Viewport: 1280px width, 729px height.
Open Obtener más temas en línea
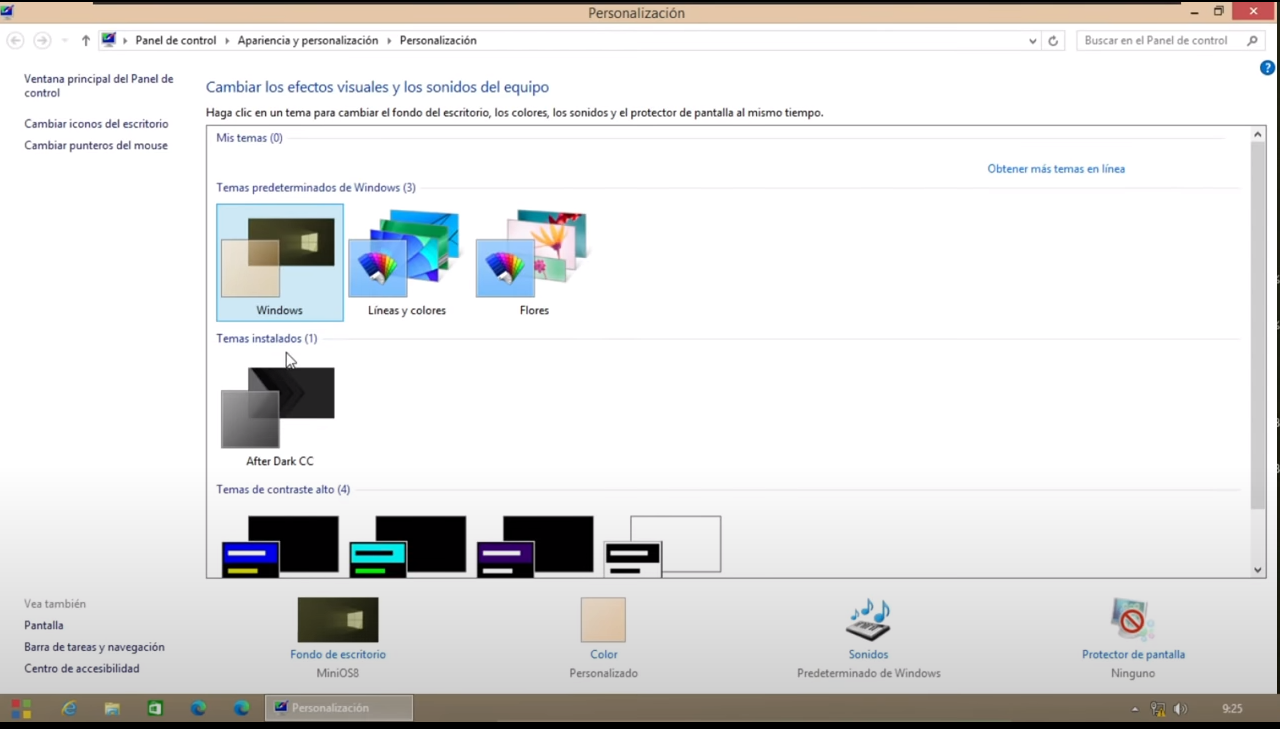click(x=1056, y=168)
